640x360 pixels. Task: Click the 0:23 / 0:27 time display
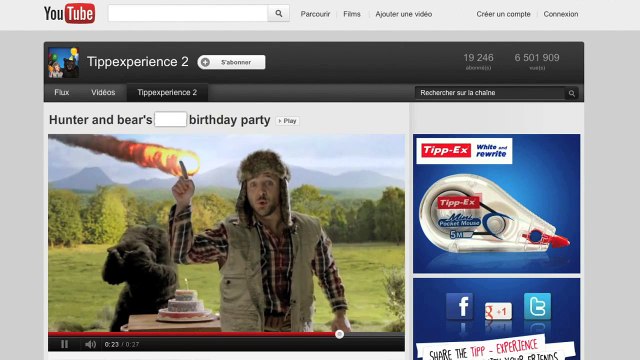[122, 344]
